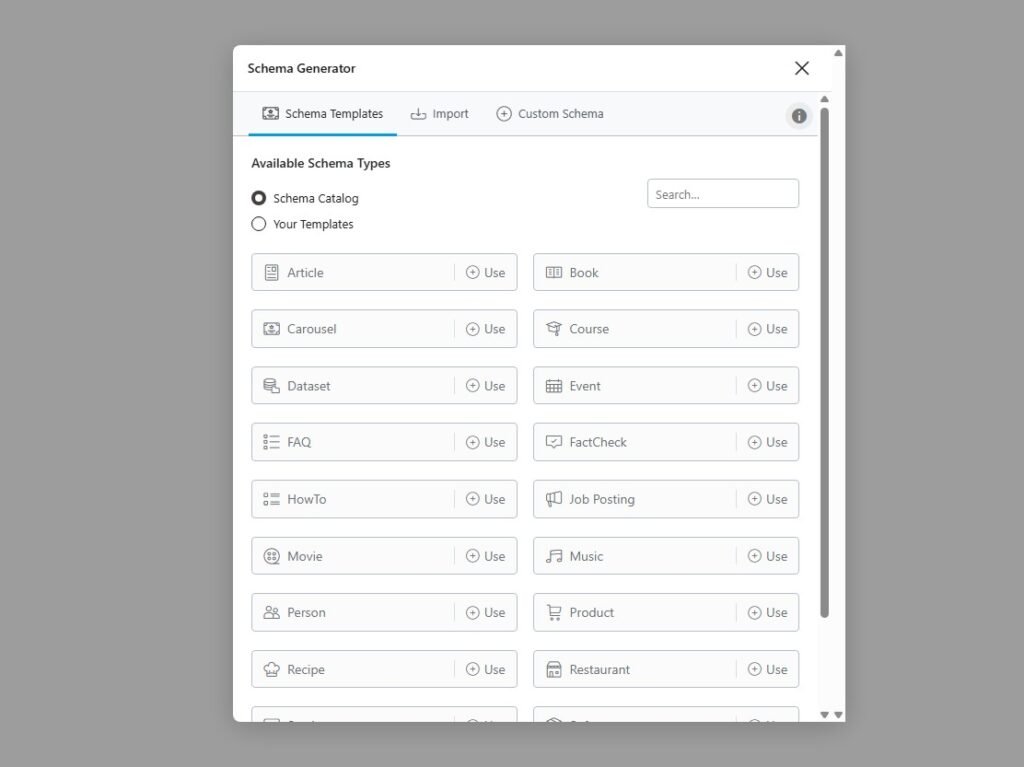1024x767 pixels.
Task: Click the info icon in the tab bar
Action: [x=799, y=116]
